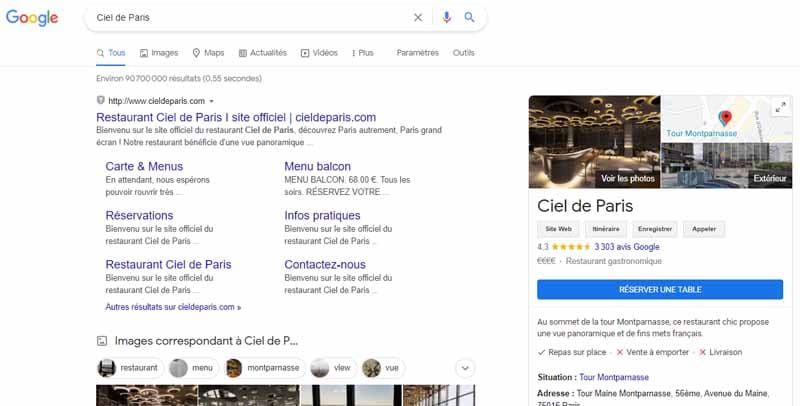Open Outils search tools
The width and height of the screenshot is (800, 406).
(x=463, y=53)
